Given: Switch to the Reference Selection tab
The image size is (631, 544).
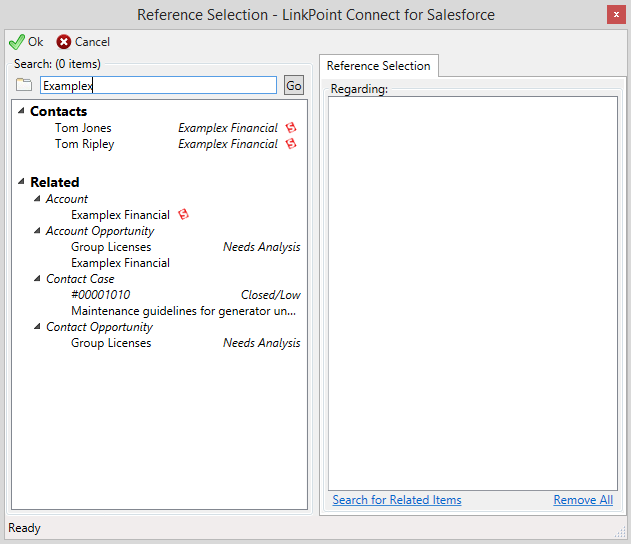Looking at the screenshot, I should click(x=379, y=66).
